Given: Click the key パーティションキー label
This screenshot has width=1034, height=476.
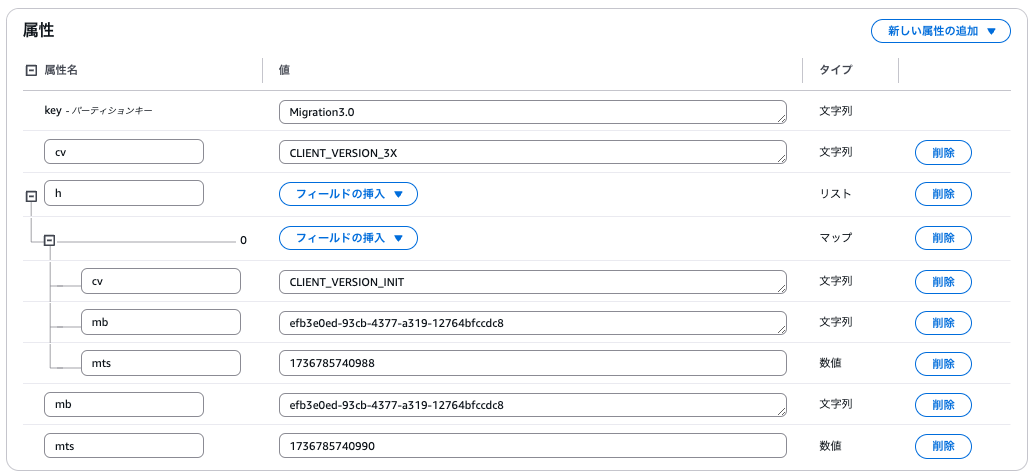Looking at the screenshot, I should (98, 111).
